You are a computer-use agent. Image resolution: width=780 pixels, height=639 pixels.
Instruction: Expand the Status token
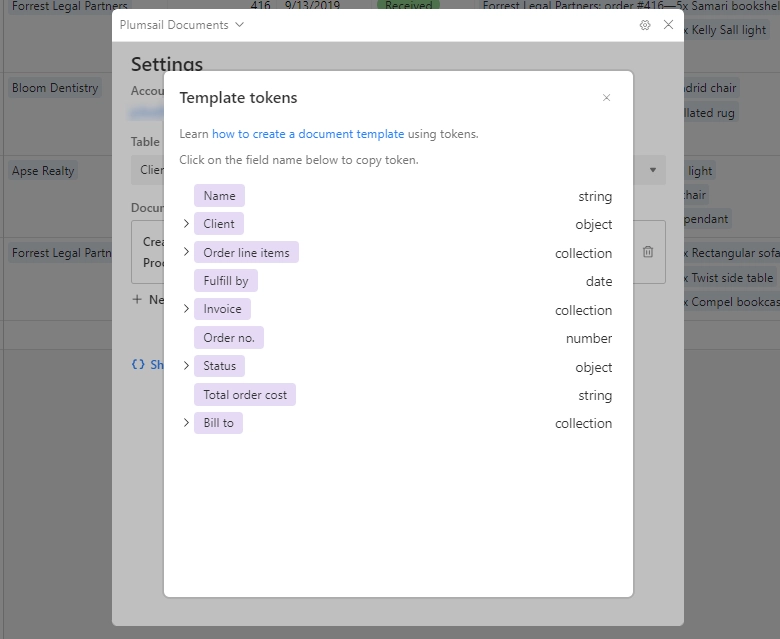pyautogui.click(x=186, y=365)
